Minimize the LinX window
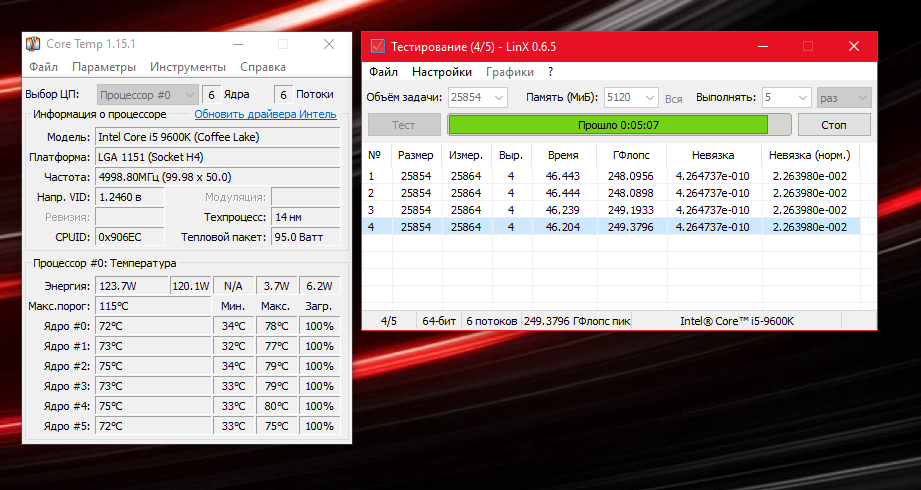 pyautogui.click(x=763, y=46)
